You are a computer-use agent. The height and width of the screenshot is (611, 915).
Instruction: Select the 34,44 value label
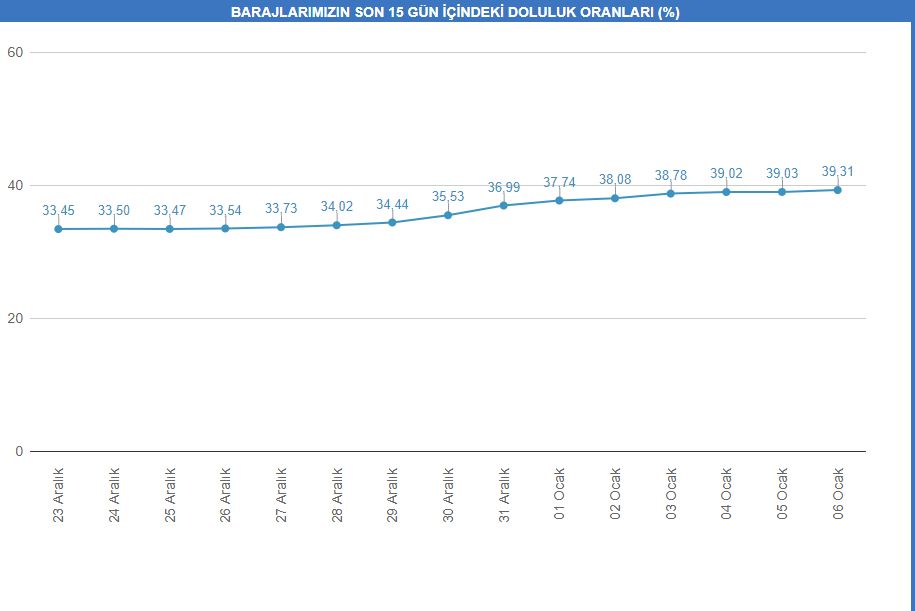(392, 204)
